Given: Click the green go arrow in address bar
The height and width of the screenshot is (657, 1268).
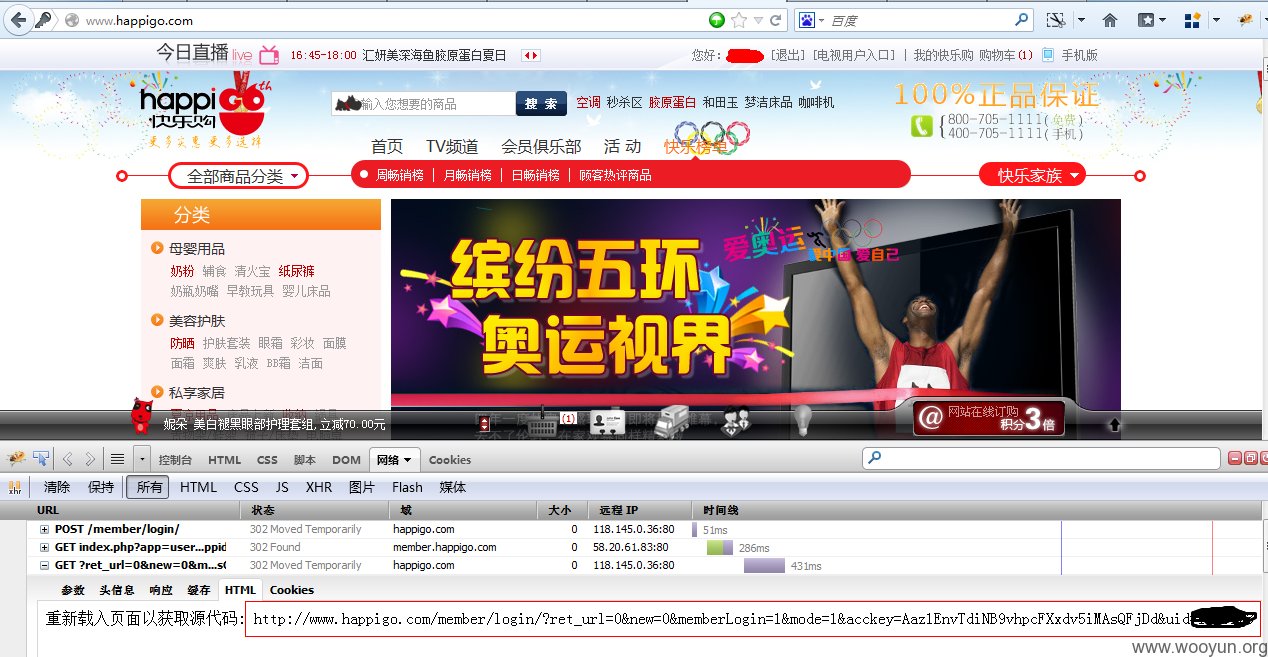Looking at the screenshot, I should (x=717, y=20).
